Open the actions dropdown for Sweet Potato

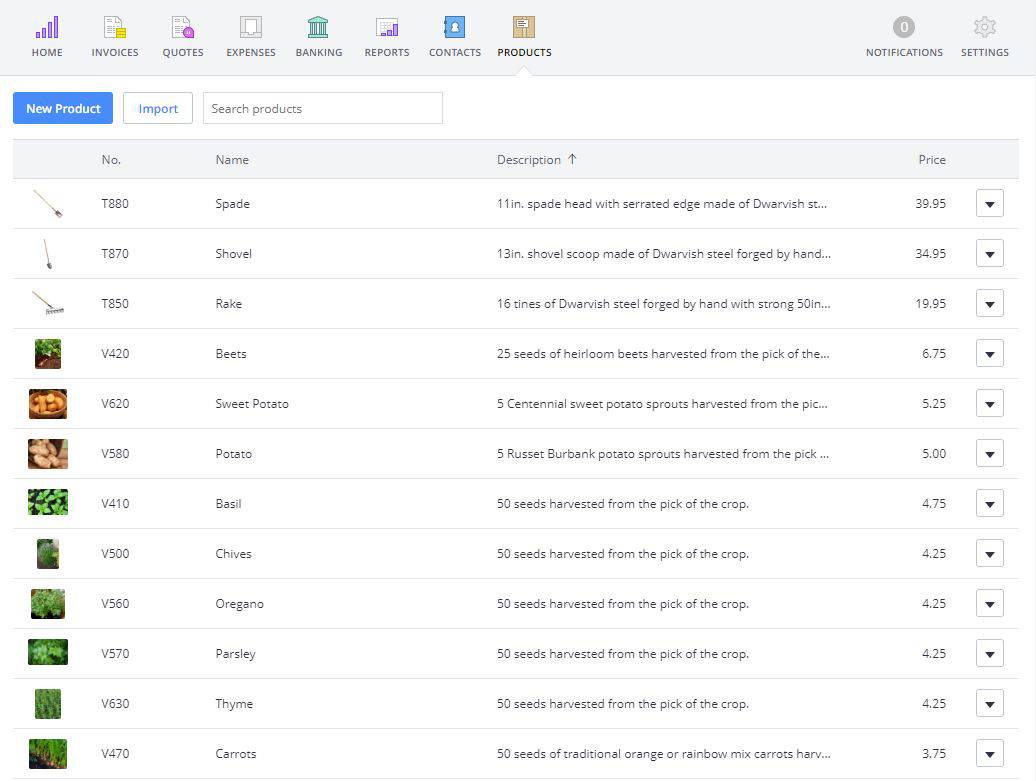(x=989, y=404)
